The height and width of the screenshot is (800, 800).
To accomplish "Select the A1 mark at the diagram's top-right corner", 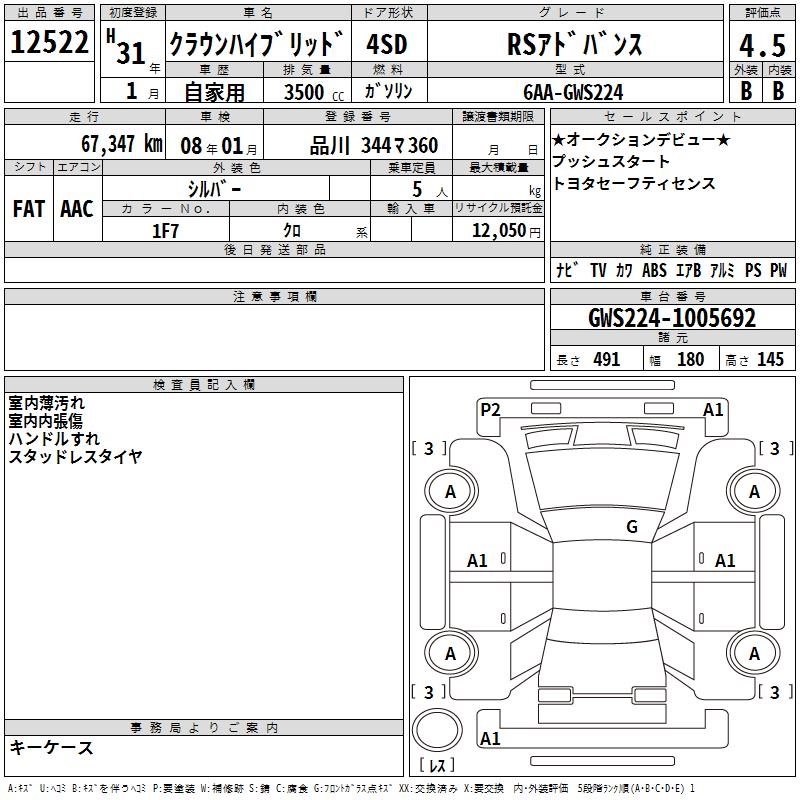I will coord(713,408).
